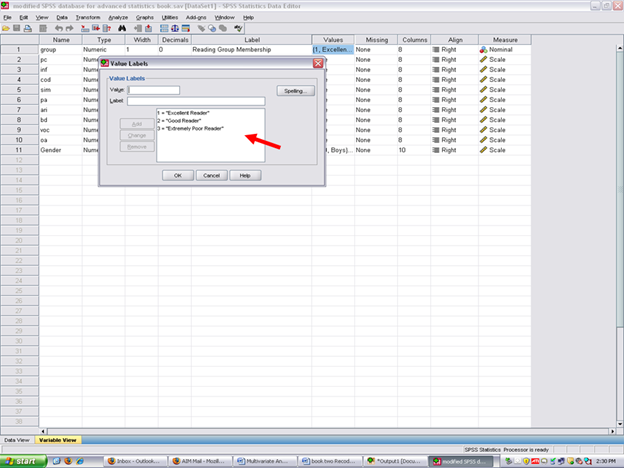
Task: Switch to the Data View tab
Action: point(16,439)
